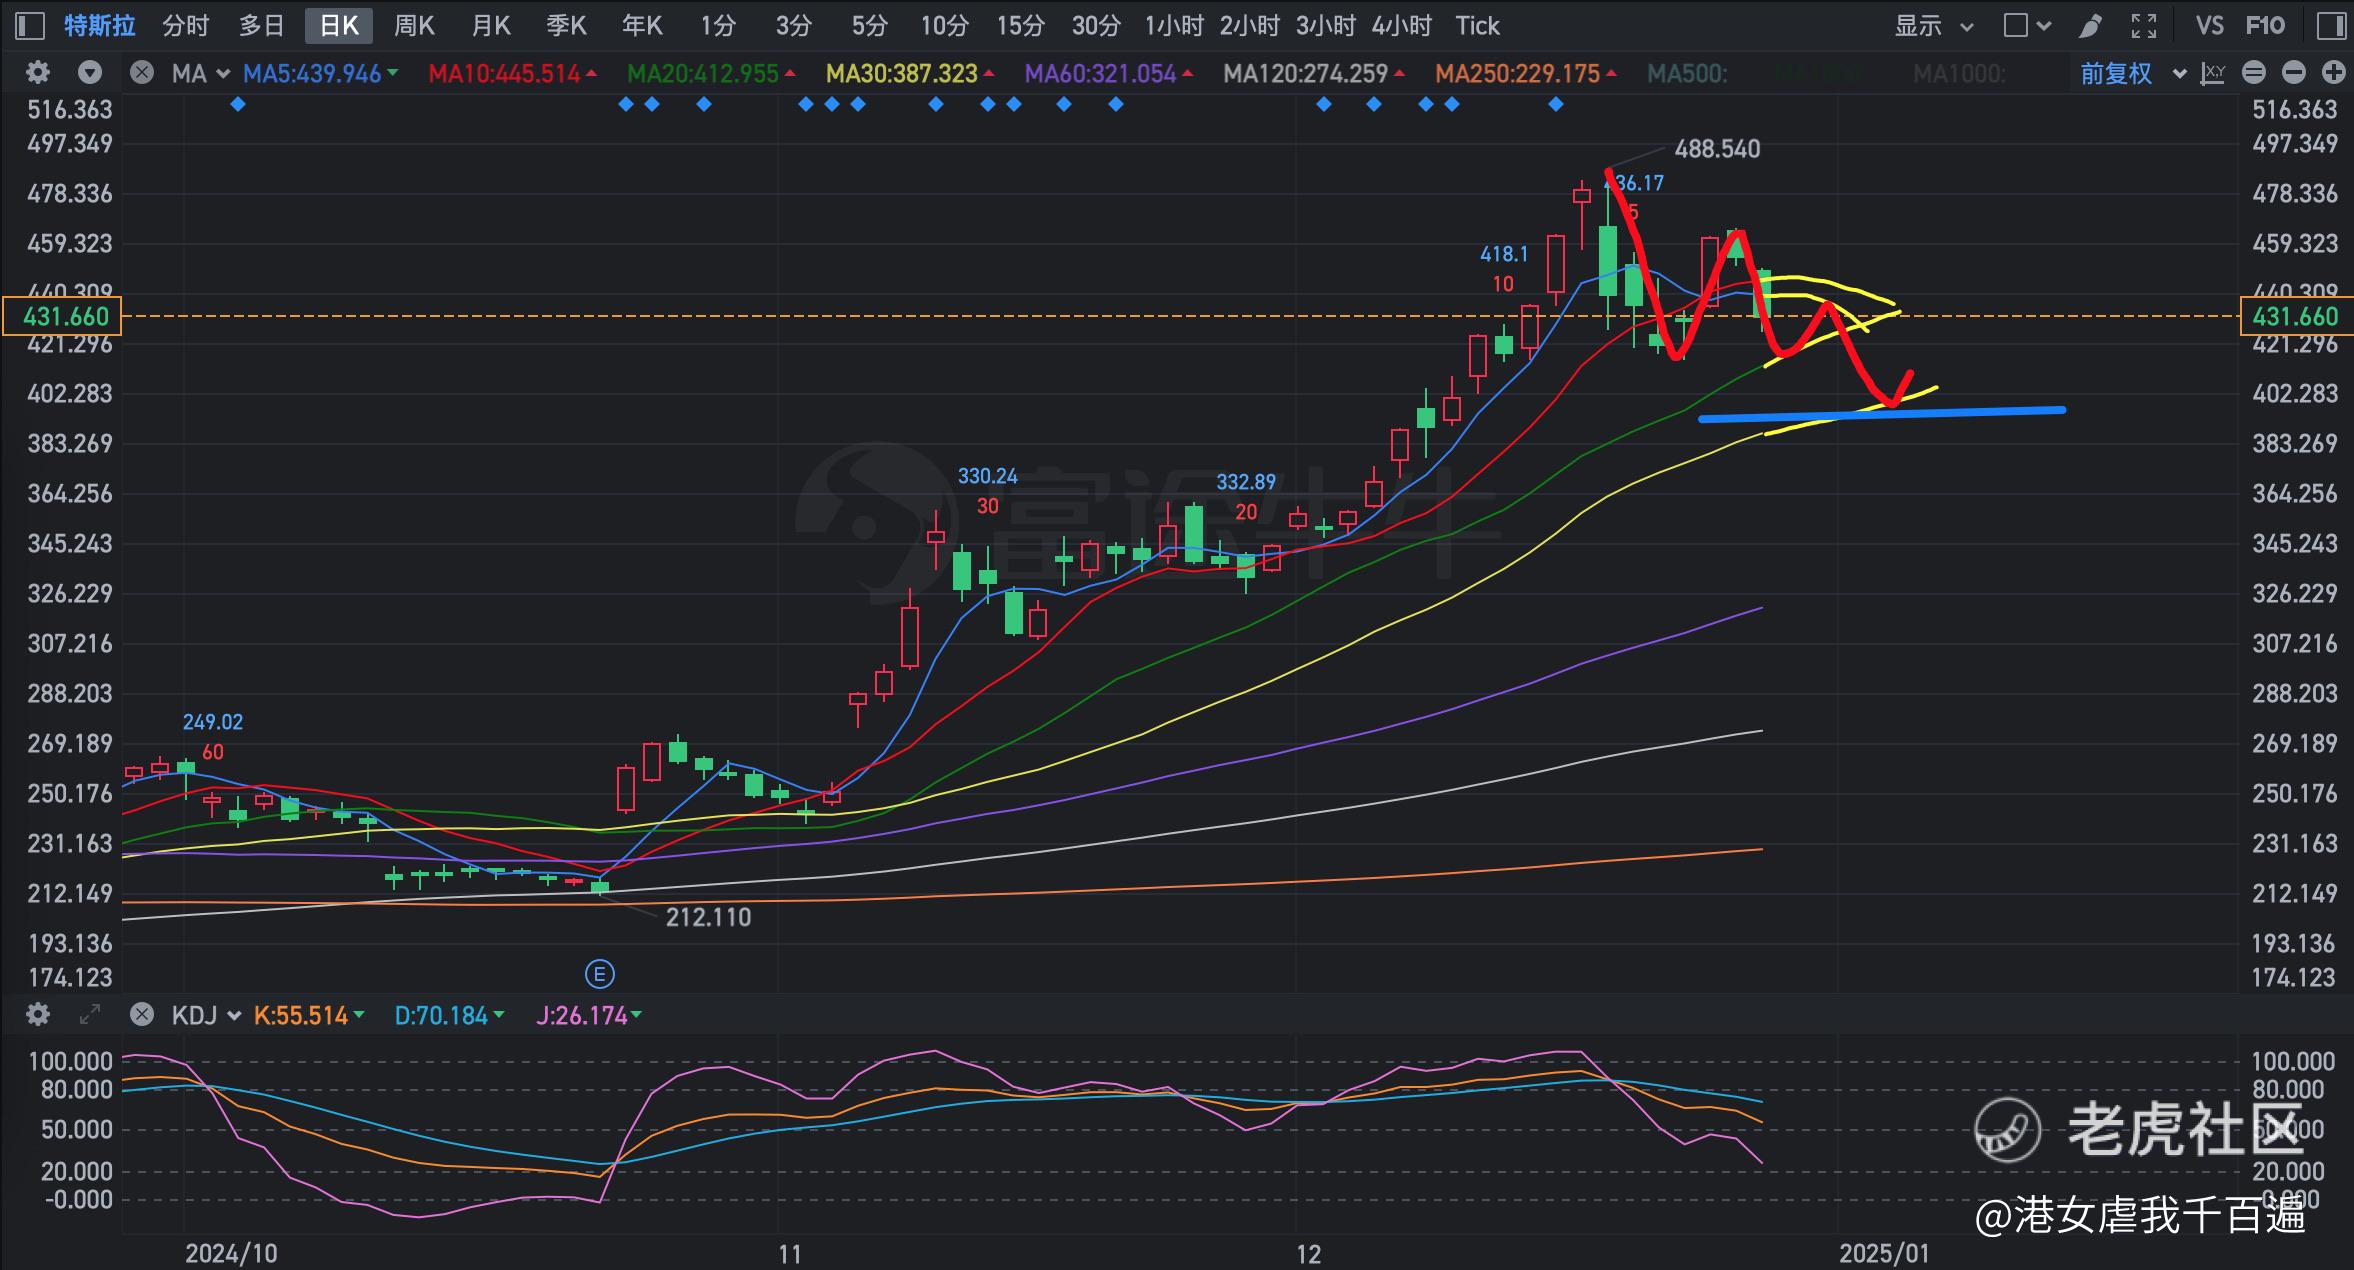Click the 212.110 low price label
The image size is (2354, 1270).
(x=708, y=917)
